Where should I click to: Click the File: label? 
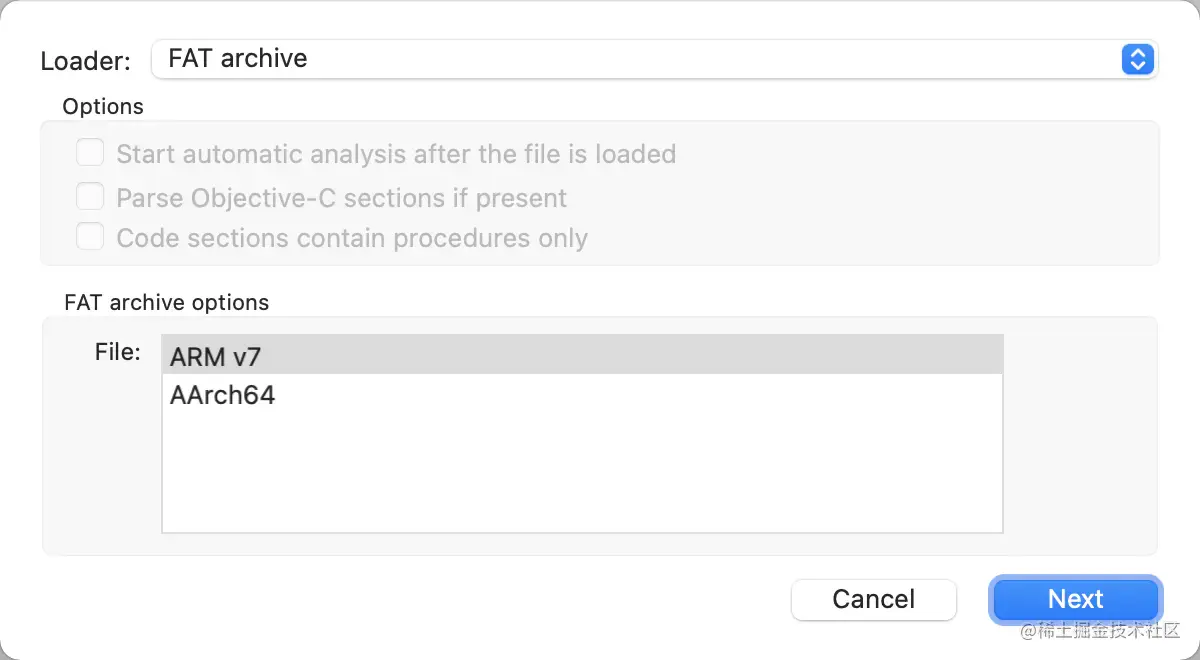(118, 352)
